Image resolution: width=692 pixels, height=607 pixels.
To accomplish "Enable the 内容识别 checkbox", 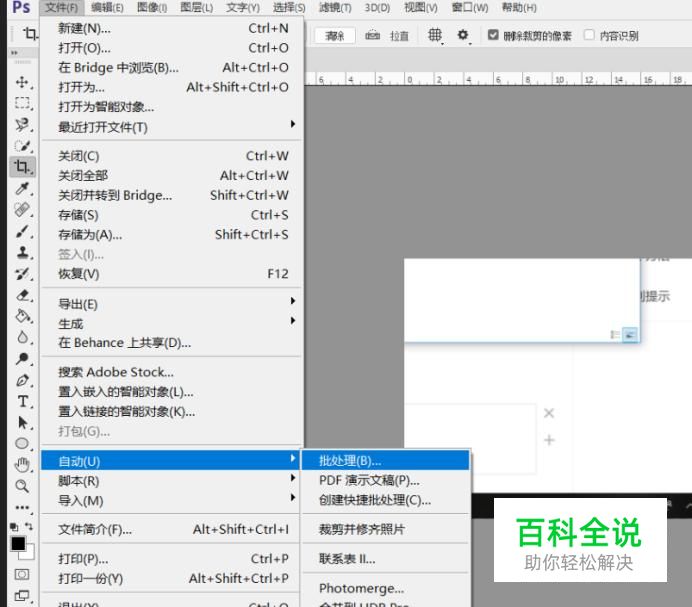I will [x=589, y=34].
